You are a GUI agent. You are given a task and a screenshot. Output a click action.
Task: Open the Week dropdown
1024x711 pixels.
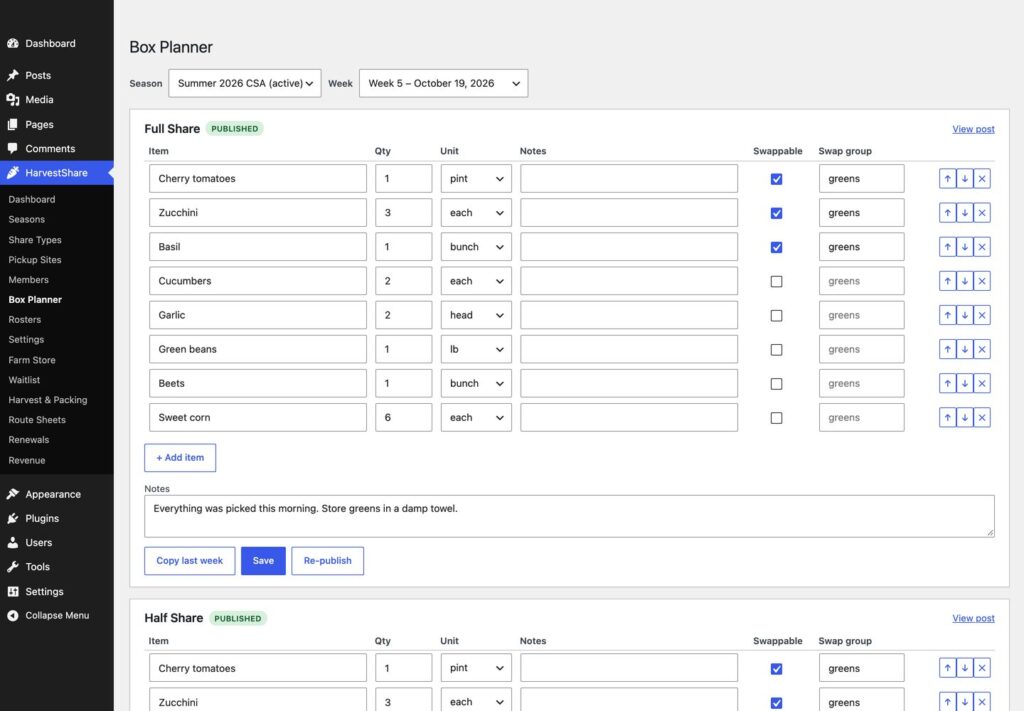pos(443,83)
